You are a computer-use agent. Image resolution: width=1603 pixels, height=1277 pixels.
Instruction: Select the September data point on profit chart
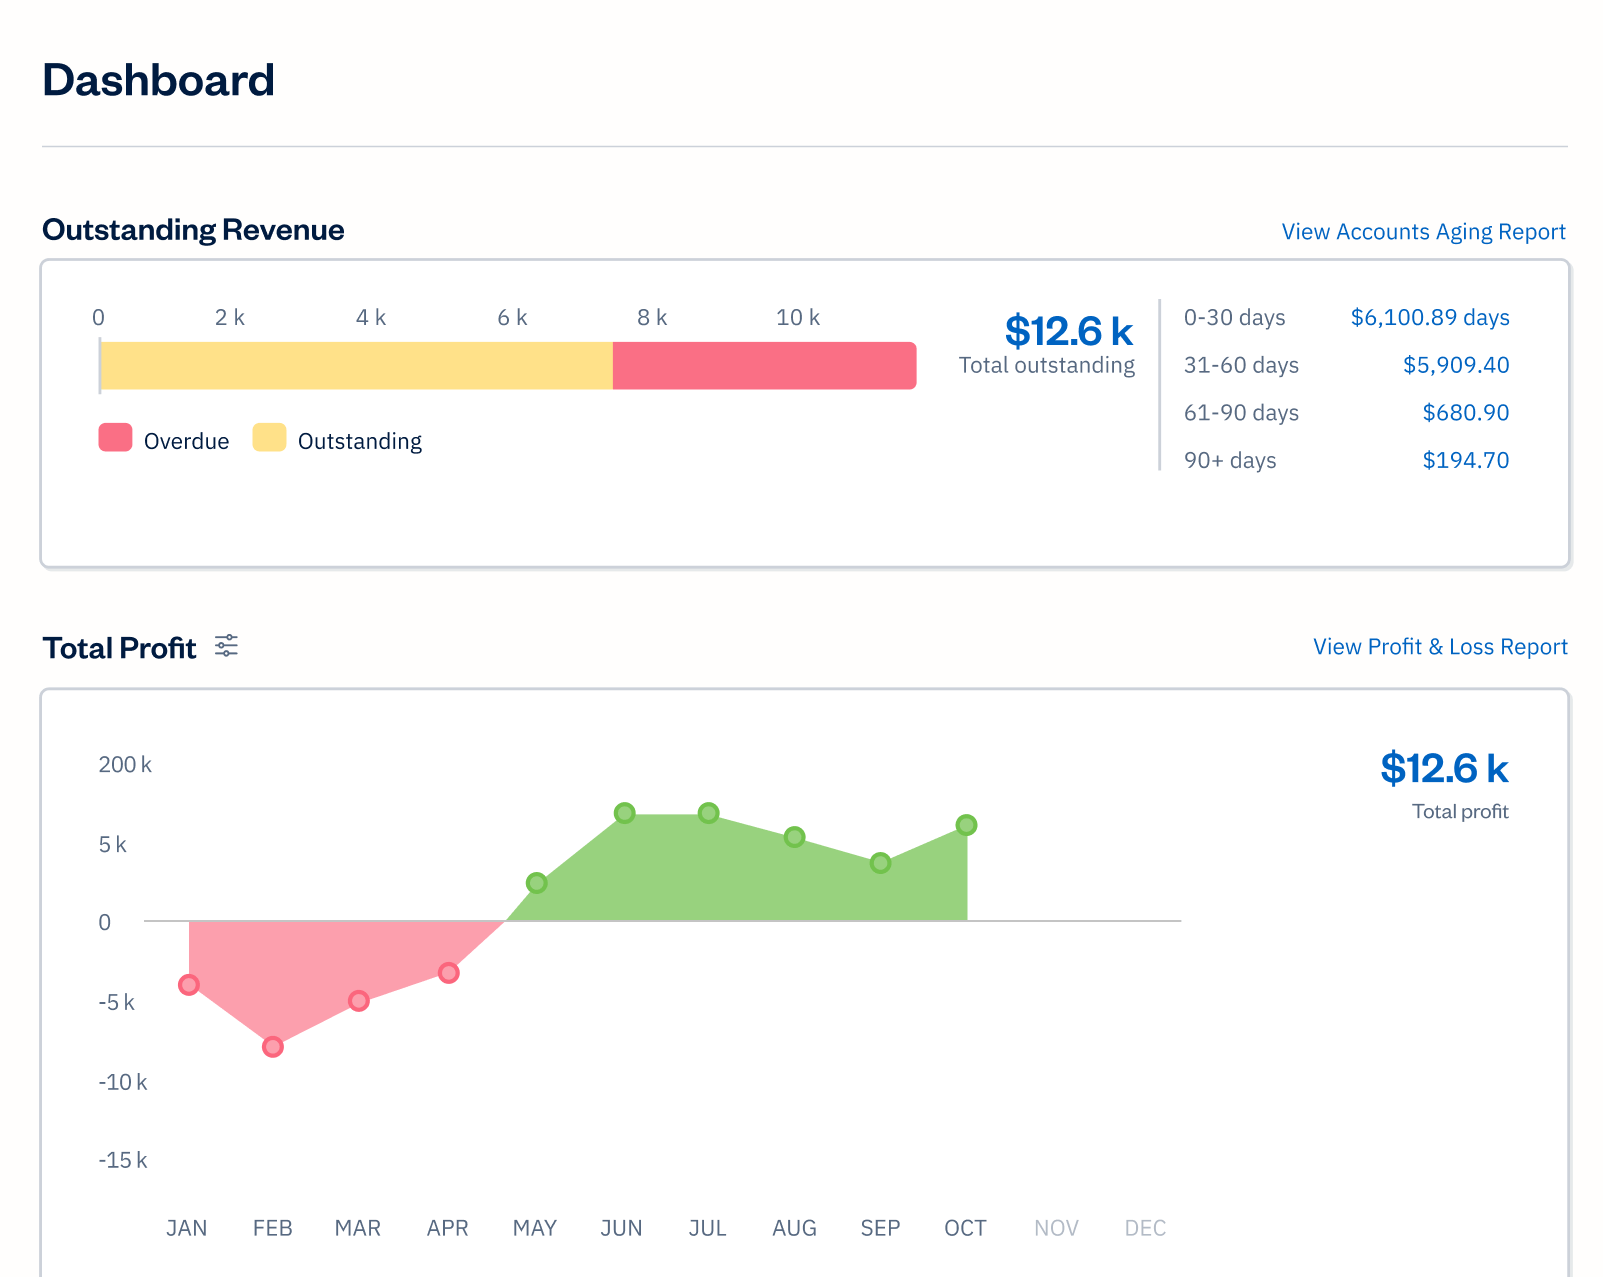tap(881, 863)
